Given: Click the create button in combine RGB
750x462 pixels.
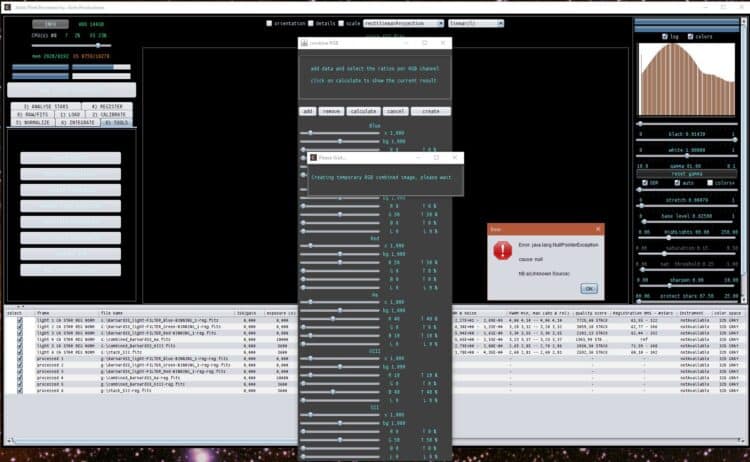Looking at the screenshot, I should coord(430,111).
